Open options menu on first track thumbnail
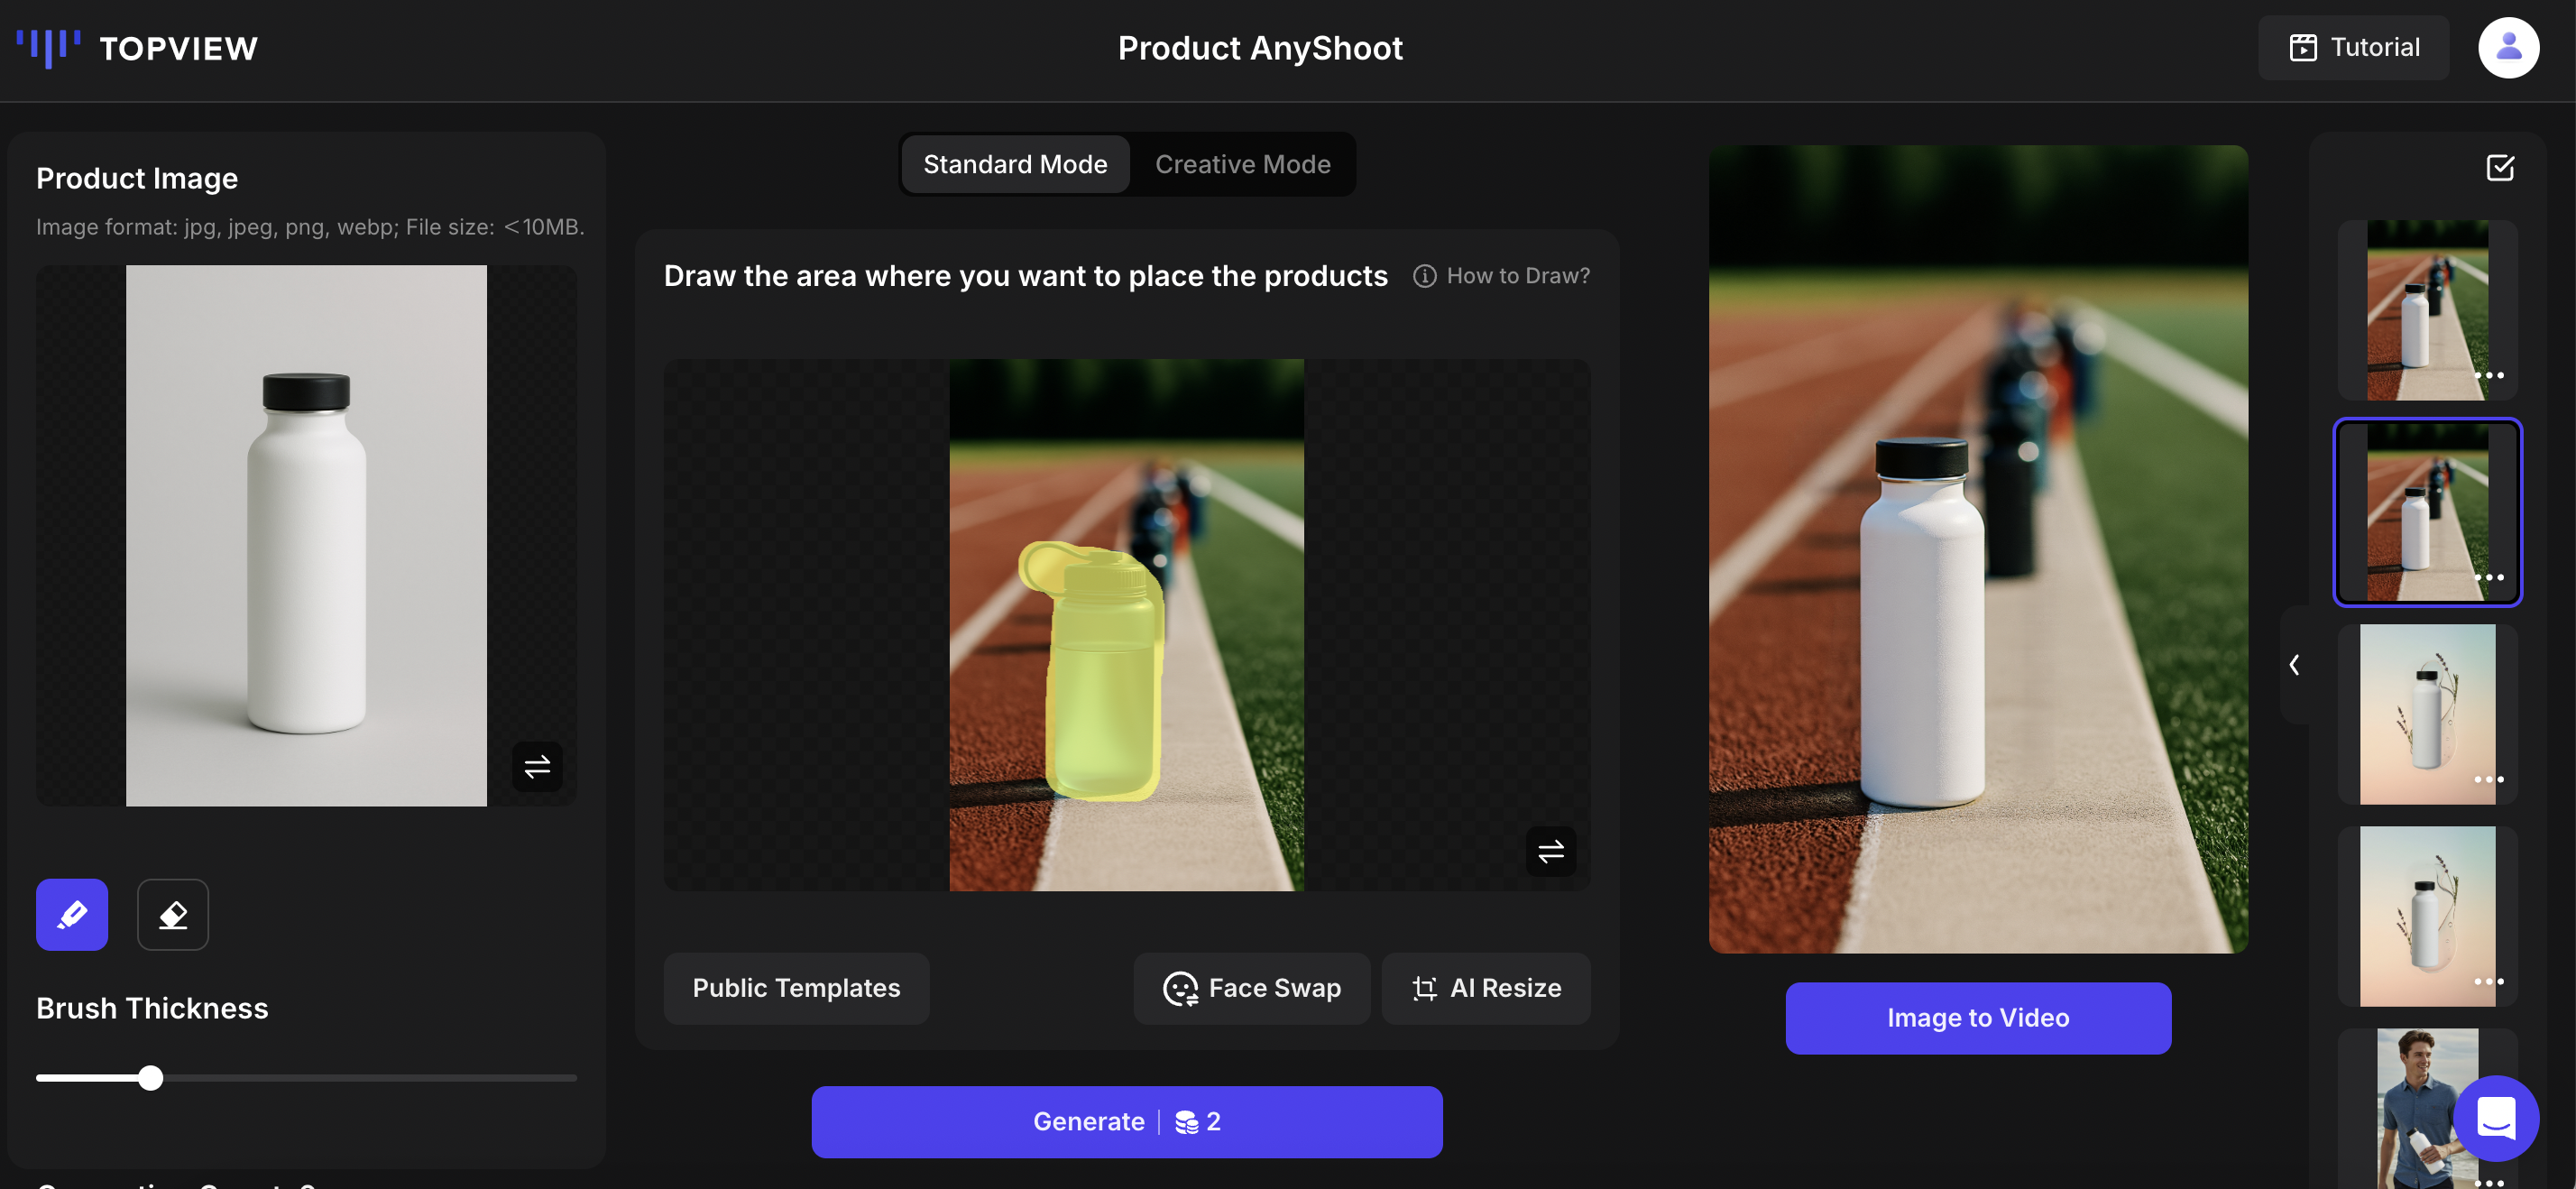This screenshot has width=2576, height=1189. [2488, 375]
